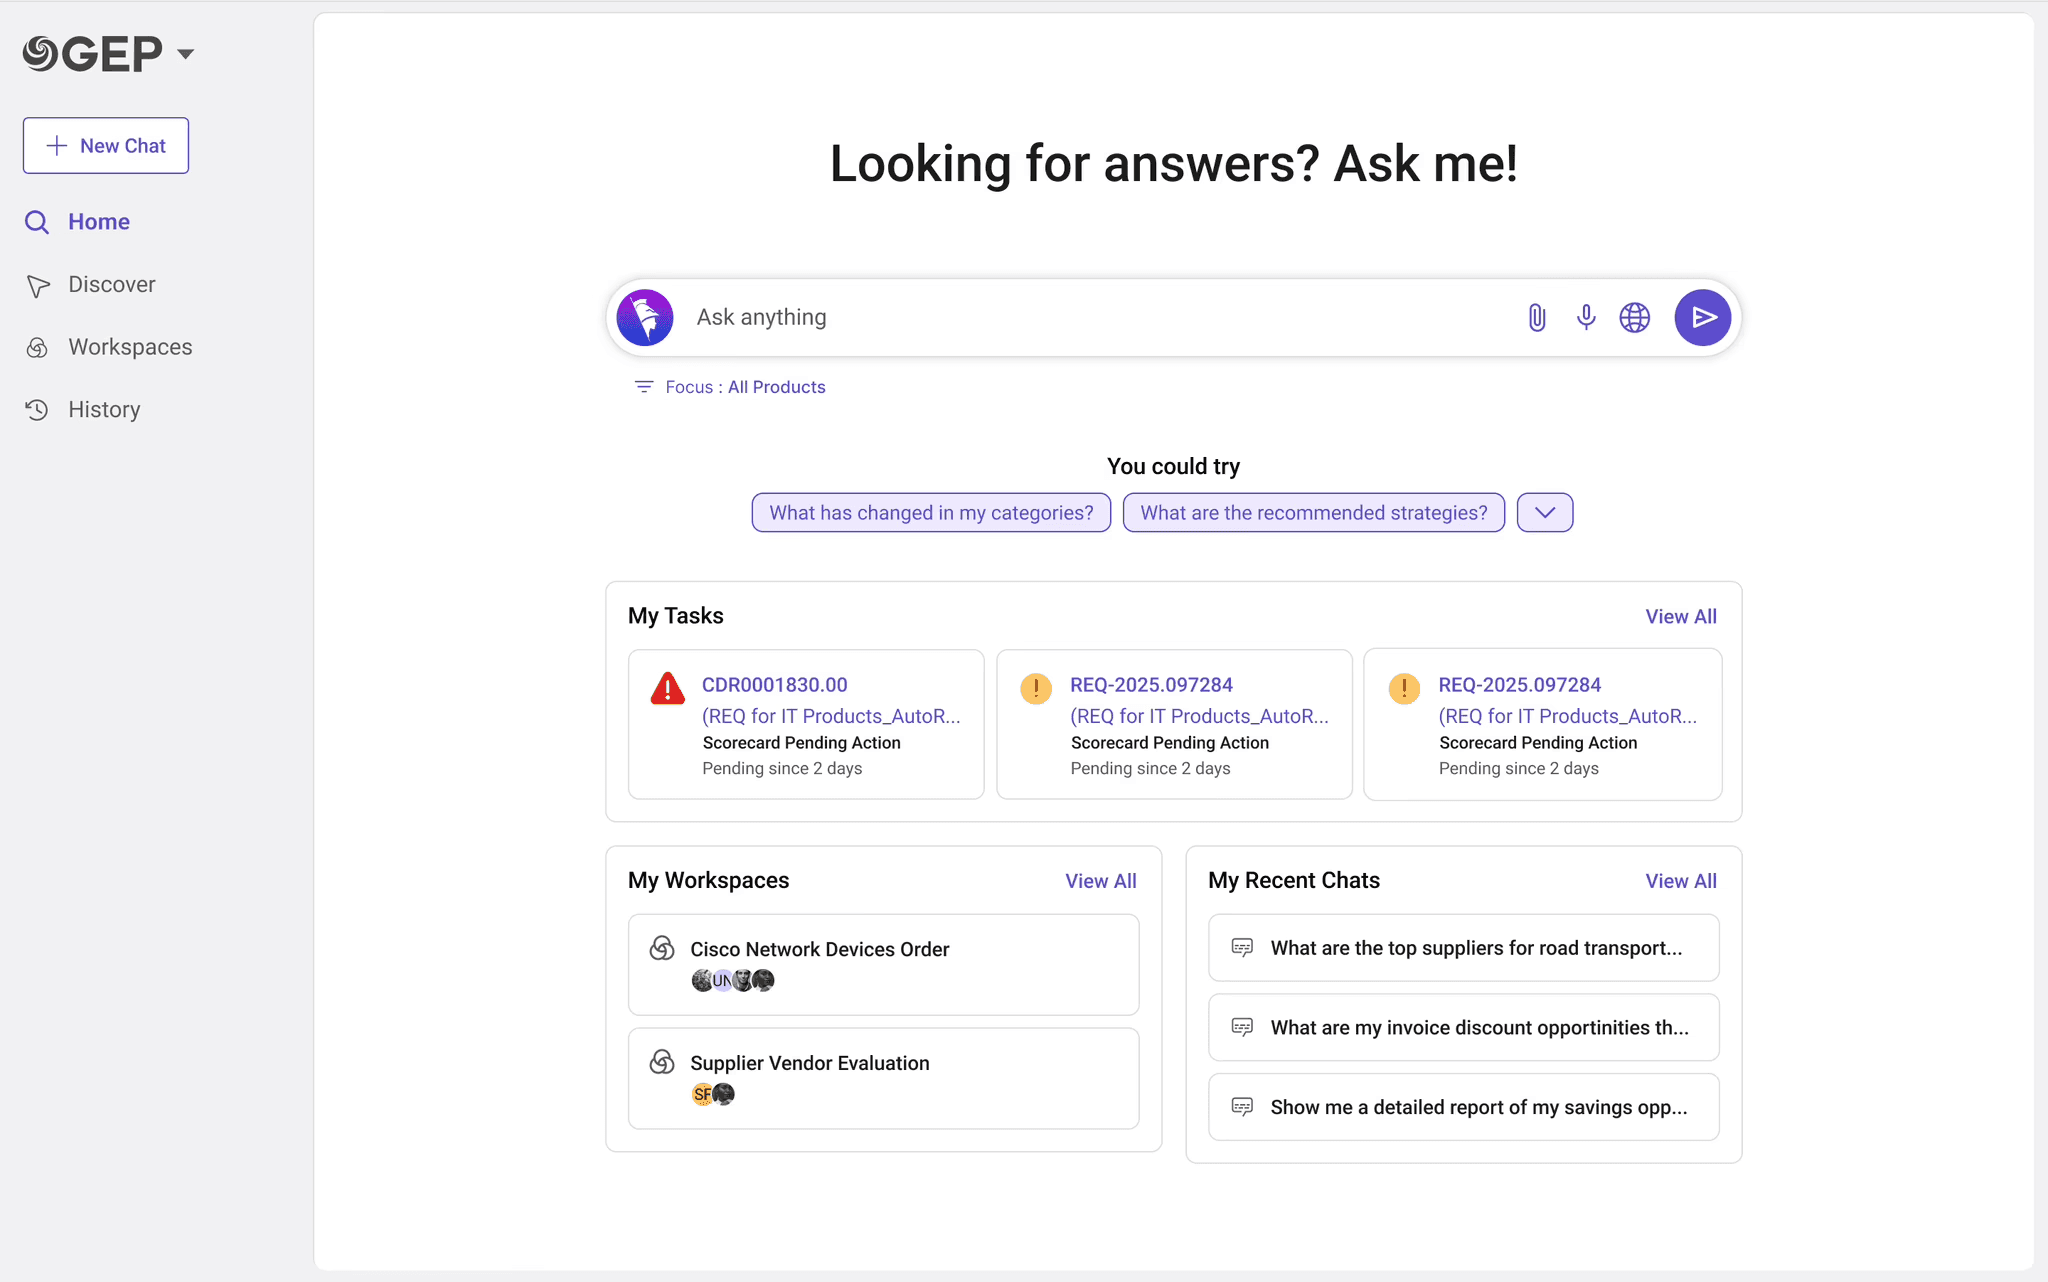Click chat icon beside top suppliers chat

pos(1242,948)
